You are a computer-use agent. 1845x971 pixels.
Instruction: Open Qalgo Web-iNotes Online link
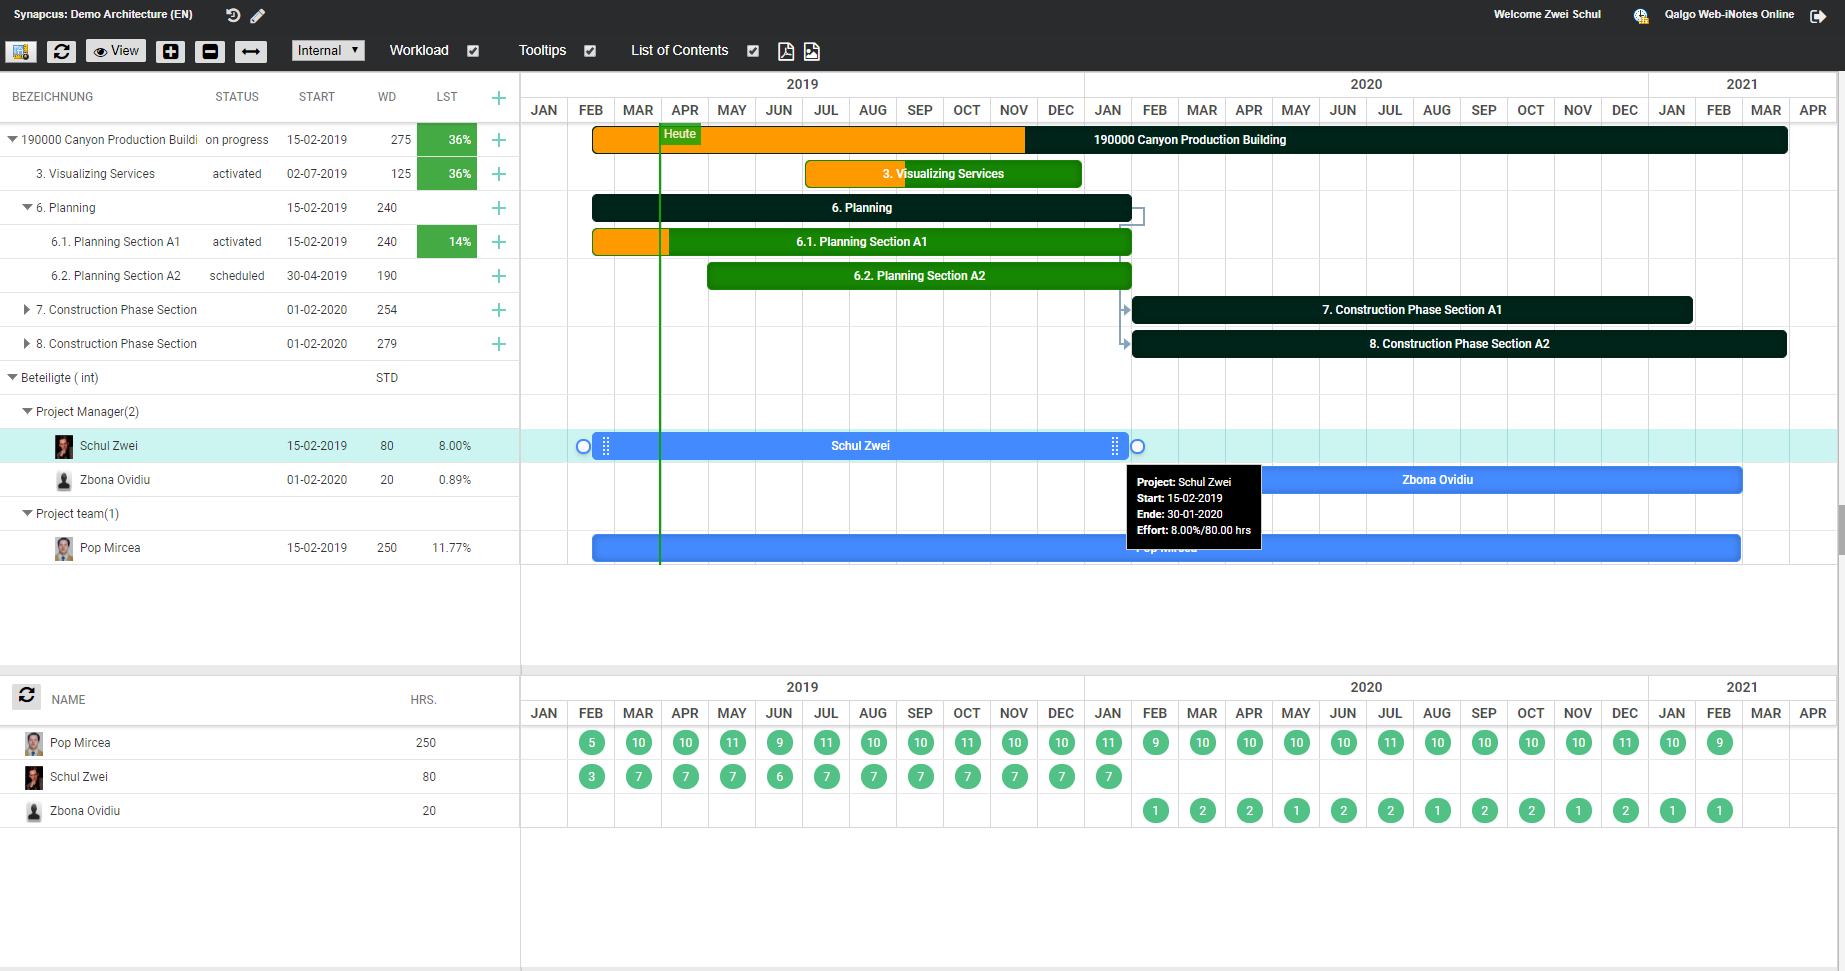coord(1728,15)
